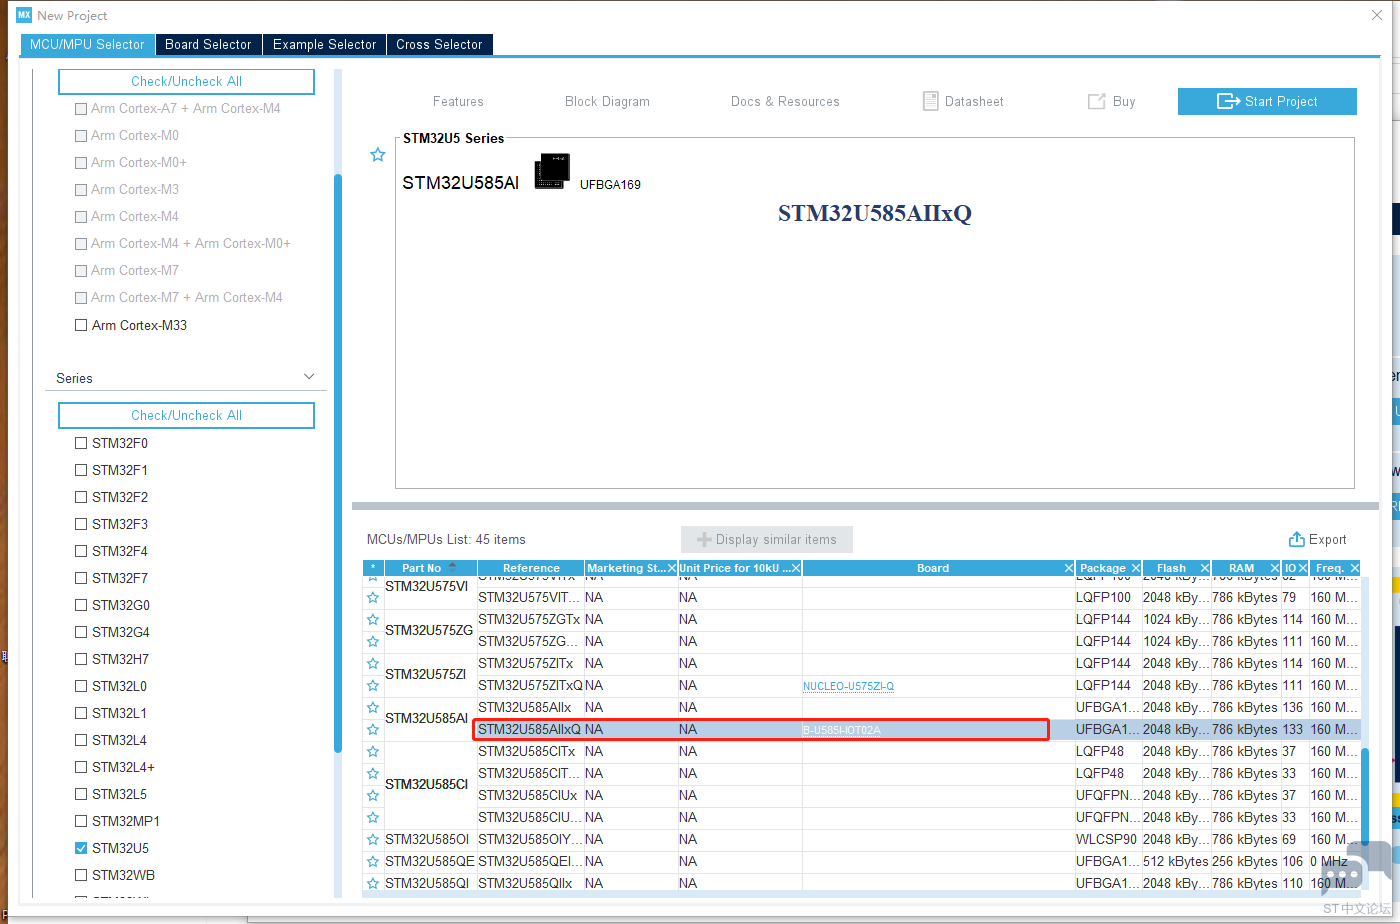Remove the Board column via its X
The width and height of the screenshot is (1400, 924).
click(x=1069, y=568)
